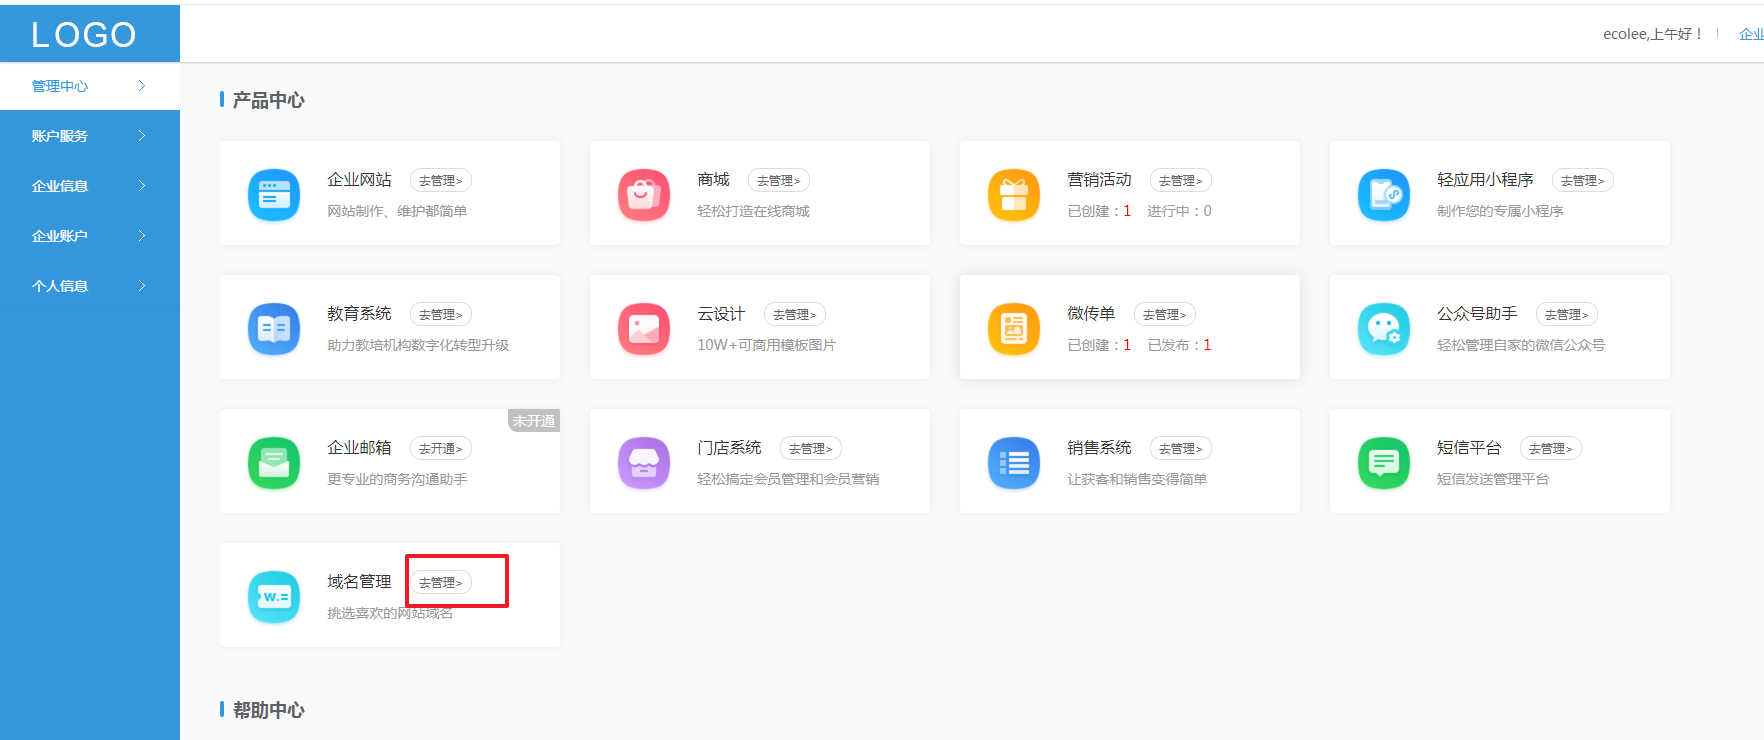The image size is (1764, 740).
Task: Click 10W+可商用模板图片 description text
Action: click(x=766, y=345)
